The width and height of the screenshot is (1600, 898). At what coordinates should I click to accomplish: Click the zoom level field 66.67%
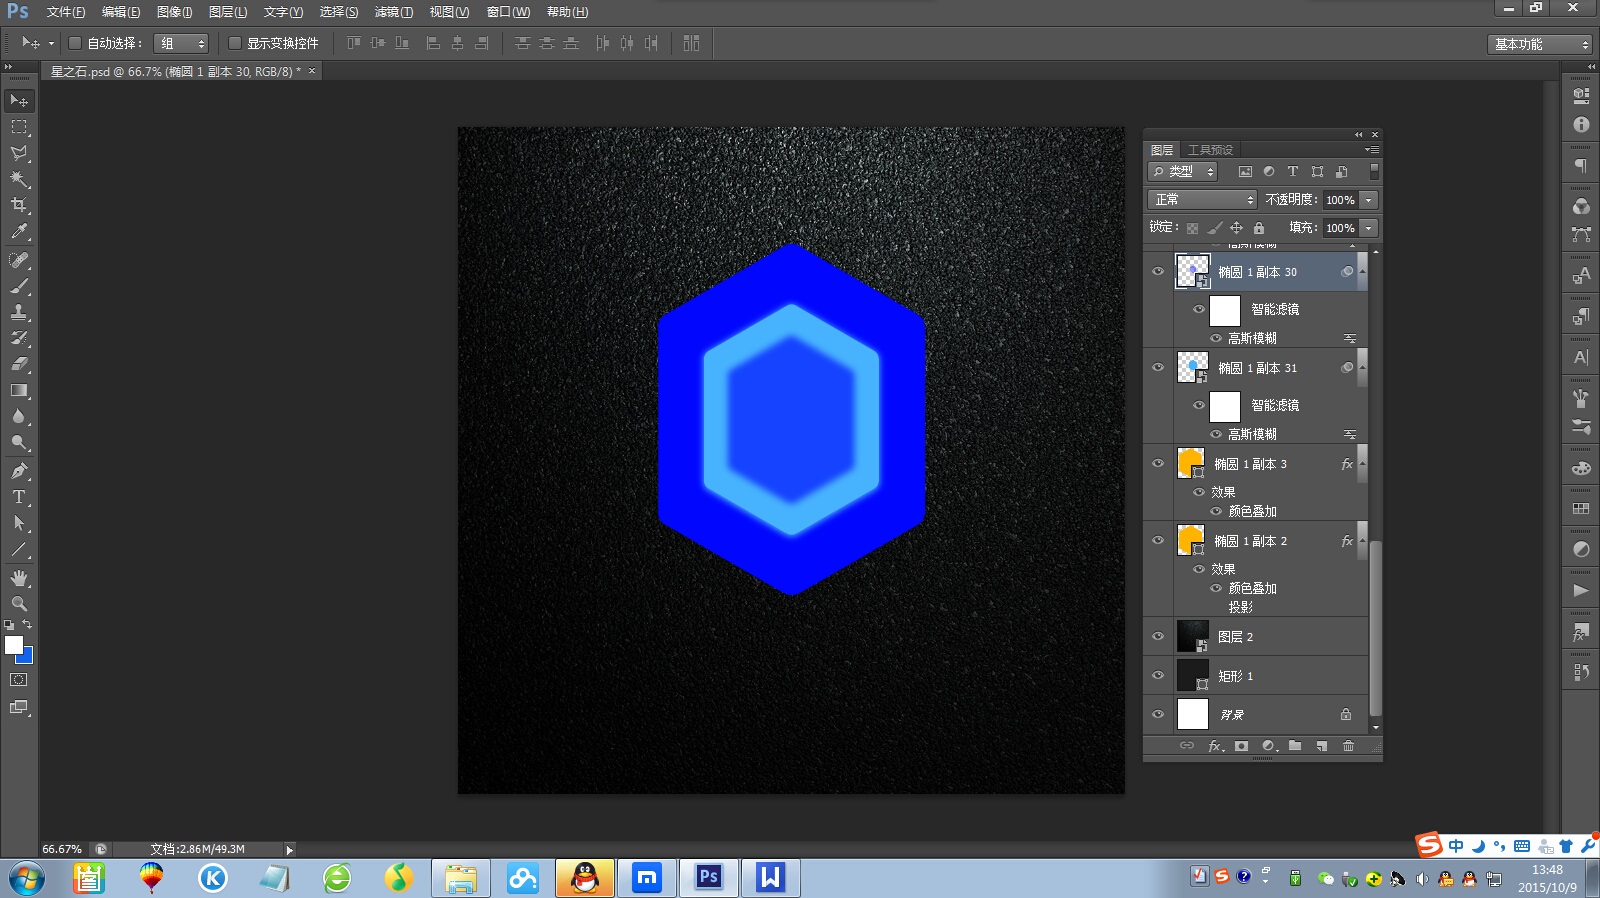(x=63, y=849)
